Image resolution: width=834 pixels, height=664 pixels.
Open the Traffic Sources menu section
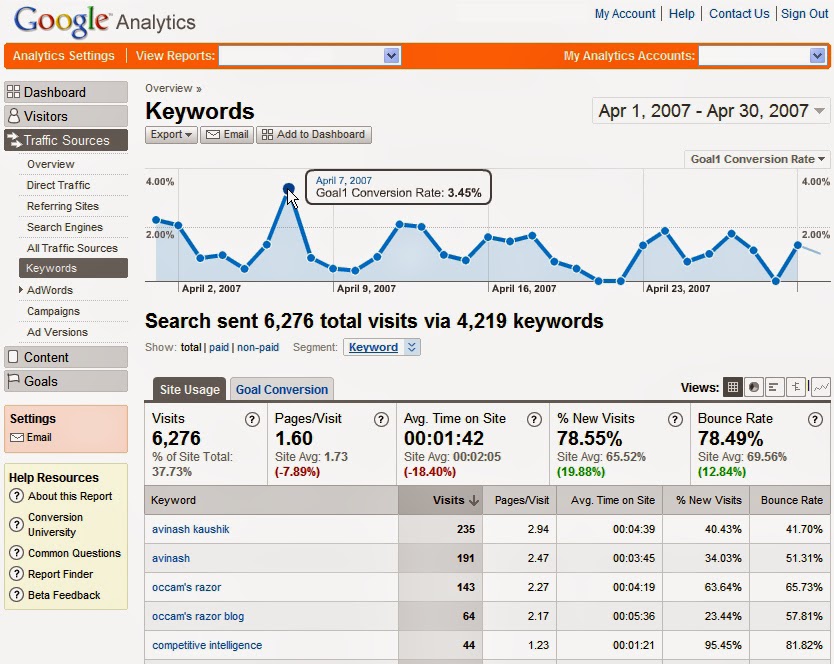[66, 140]
